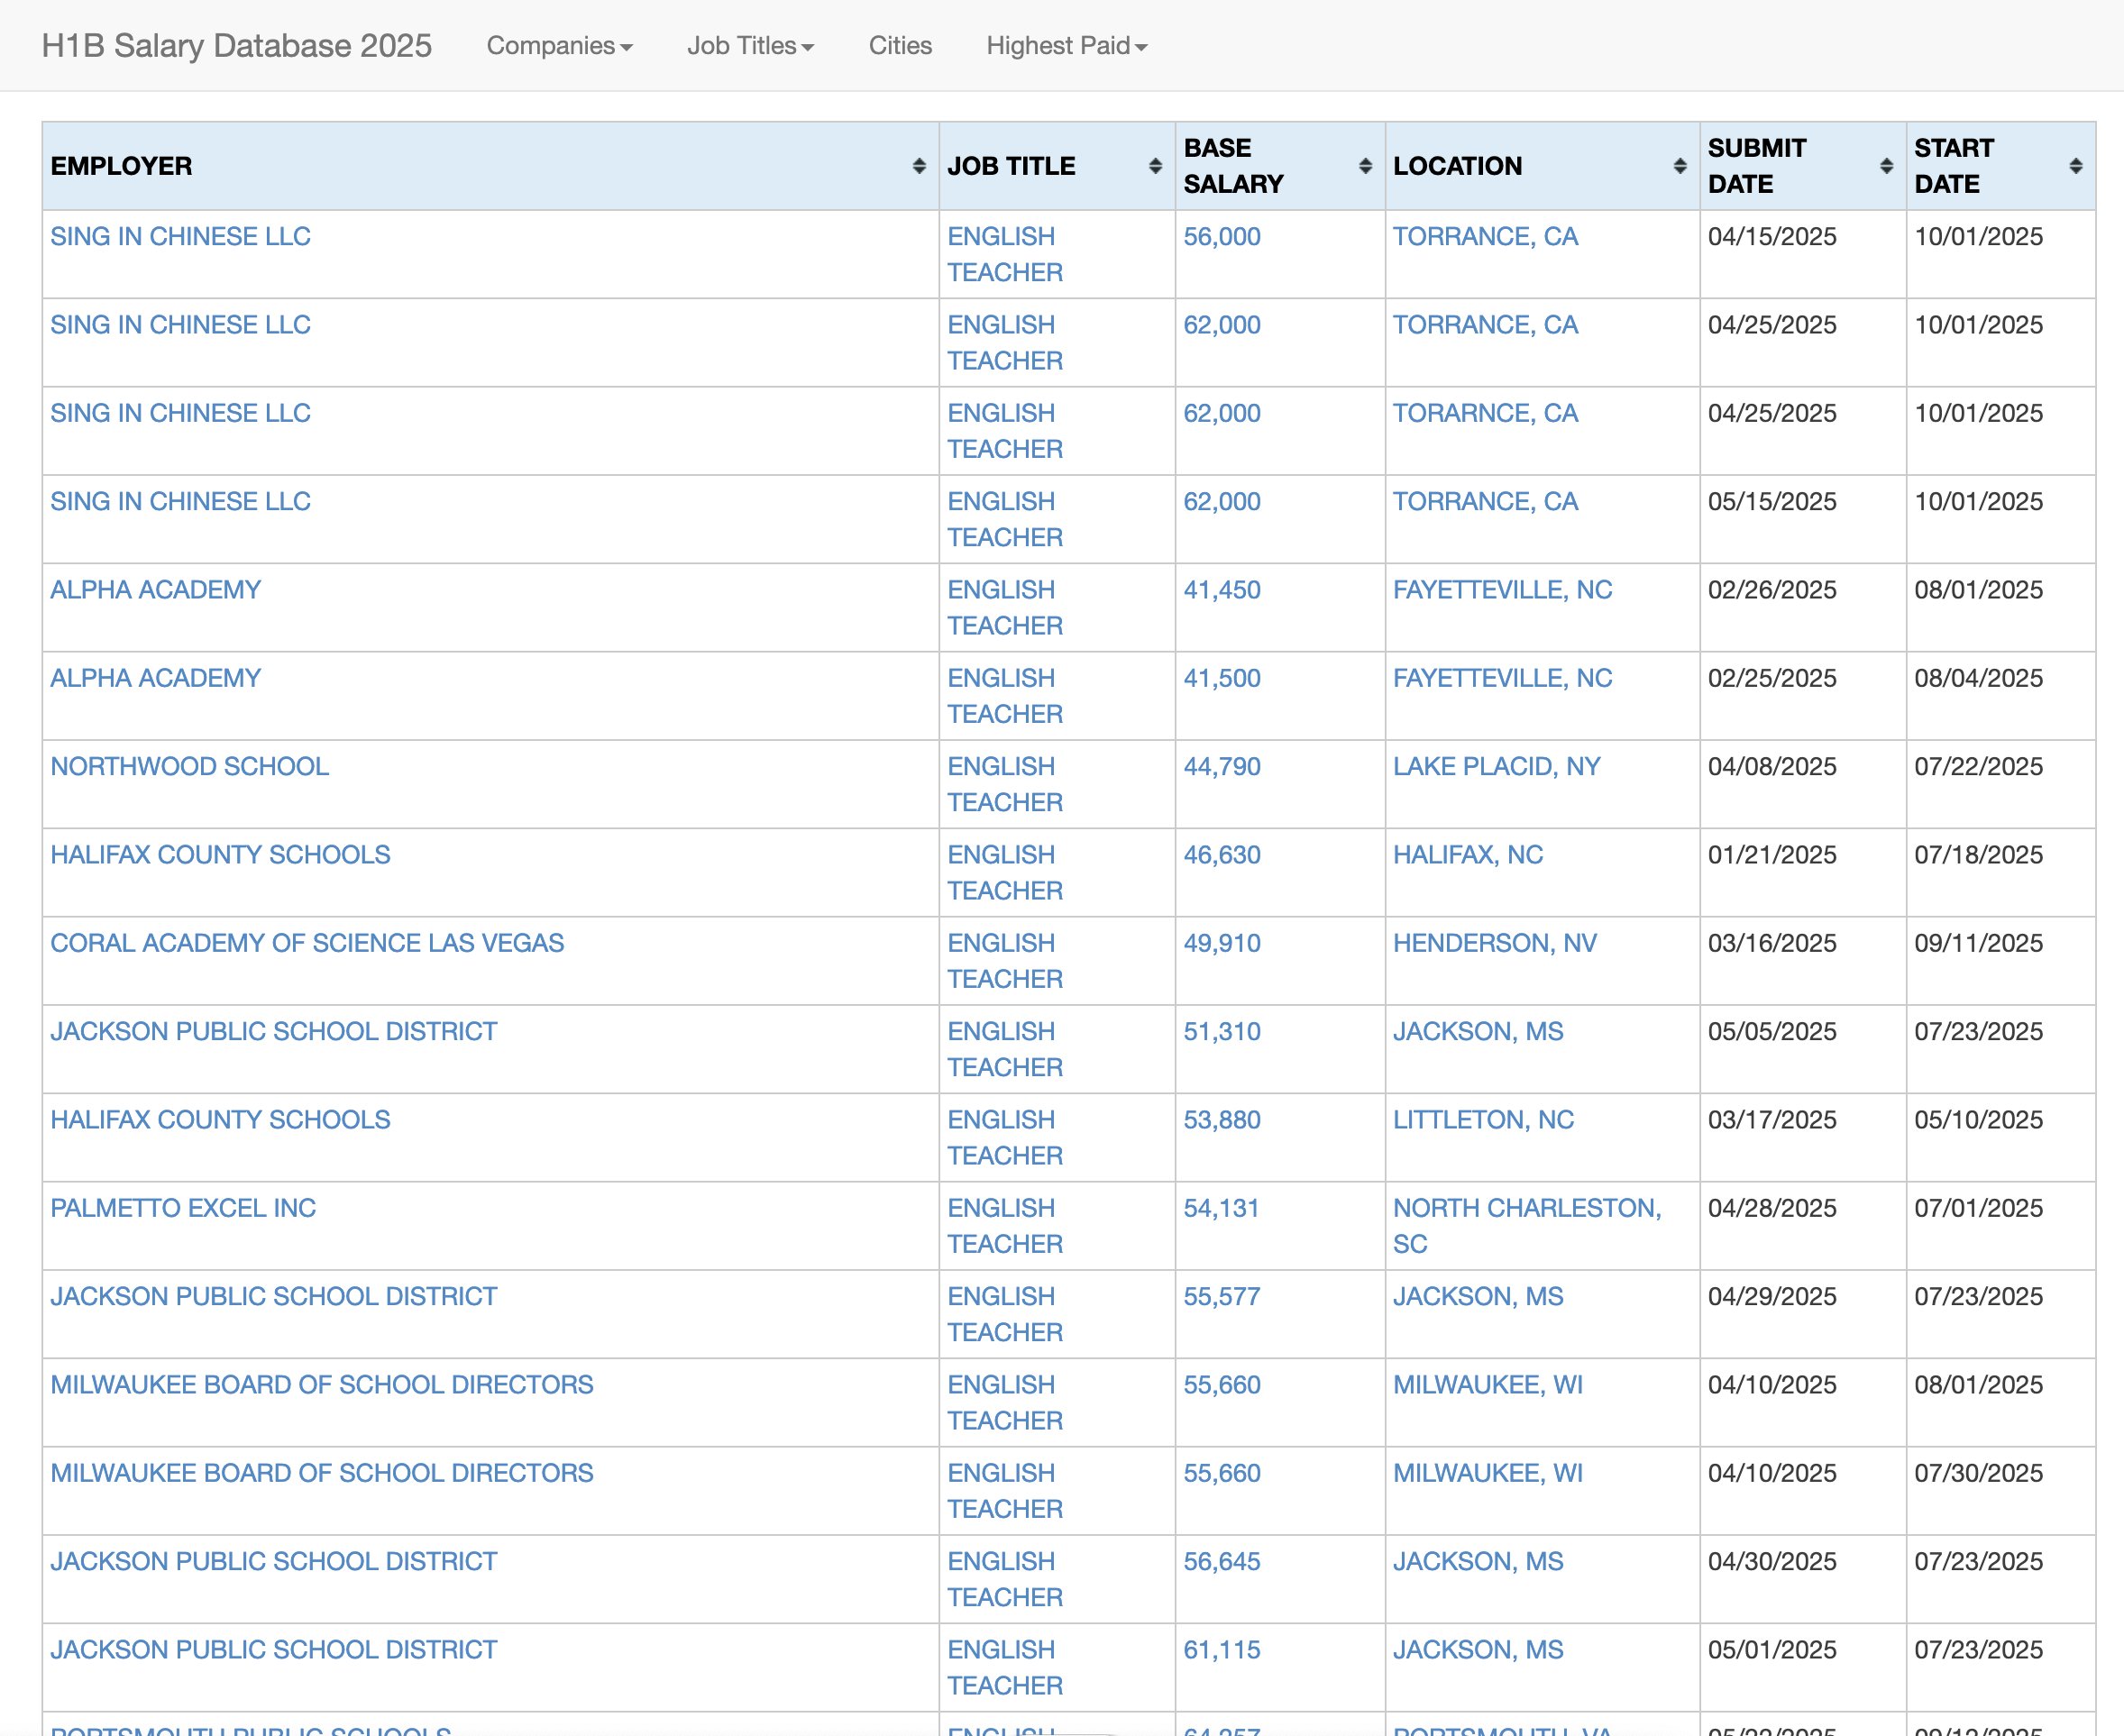Click the Employer column sort arrows icon
Screen dimensions: 2124x1736
point(918,166)
